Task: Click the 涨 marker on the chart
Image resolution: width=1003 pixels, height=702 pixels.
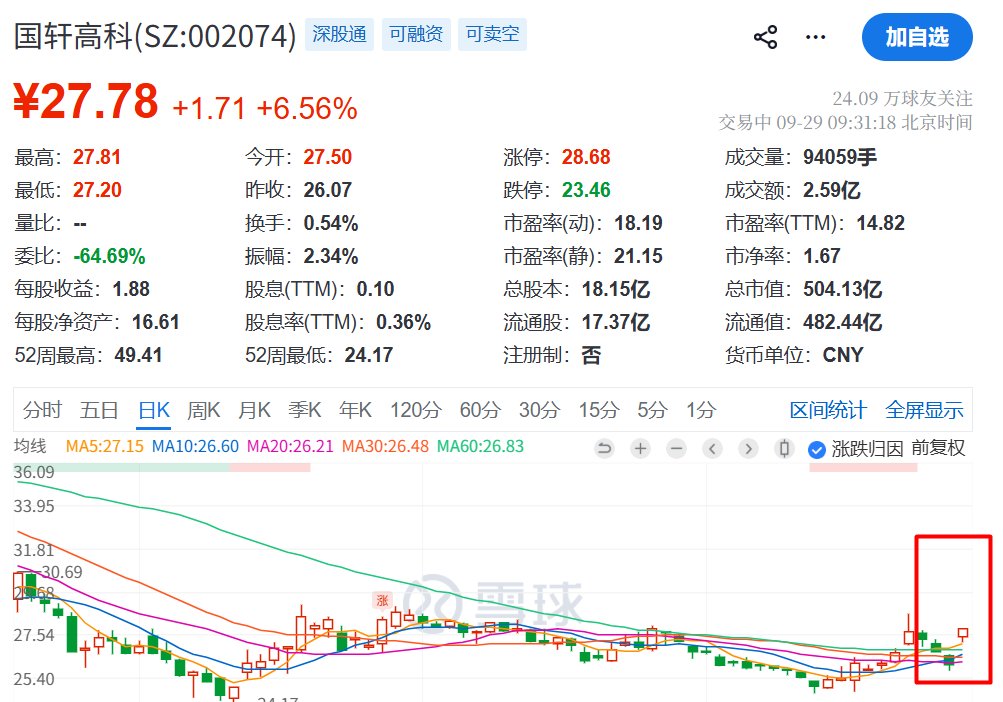Action: pyautogui.click(x=383, y=600)
